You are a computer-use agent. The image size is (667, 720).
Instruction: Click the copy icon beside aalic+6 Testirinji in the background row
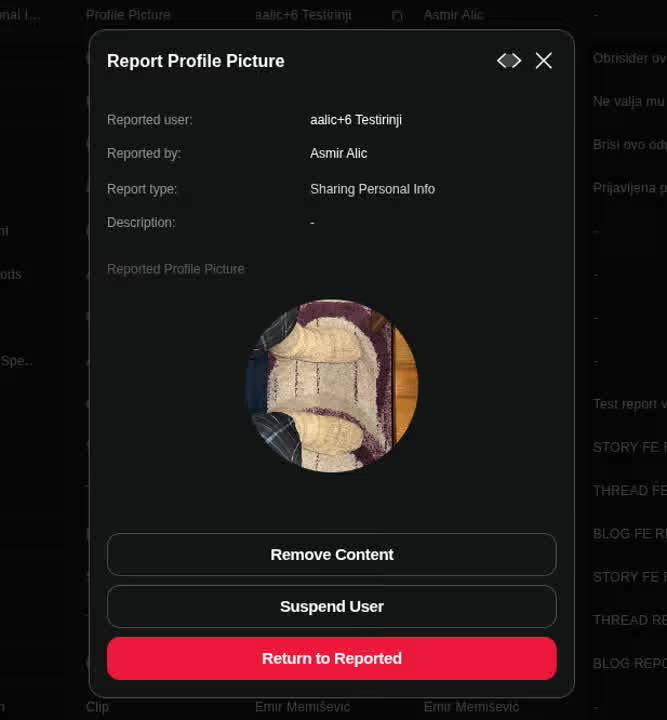pos(397,17)
